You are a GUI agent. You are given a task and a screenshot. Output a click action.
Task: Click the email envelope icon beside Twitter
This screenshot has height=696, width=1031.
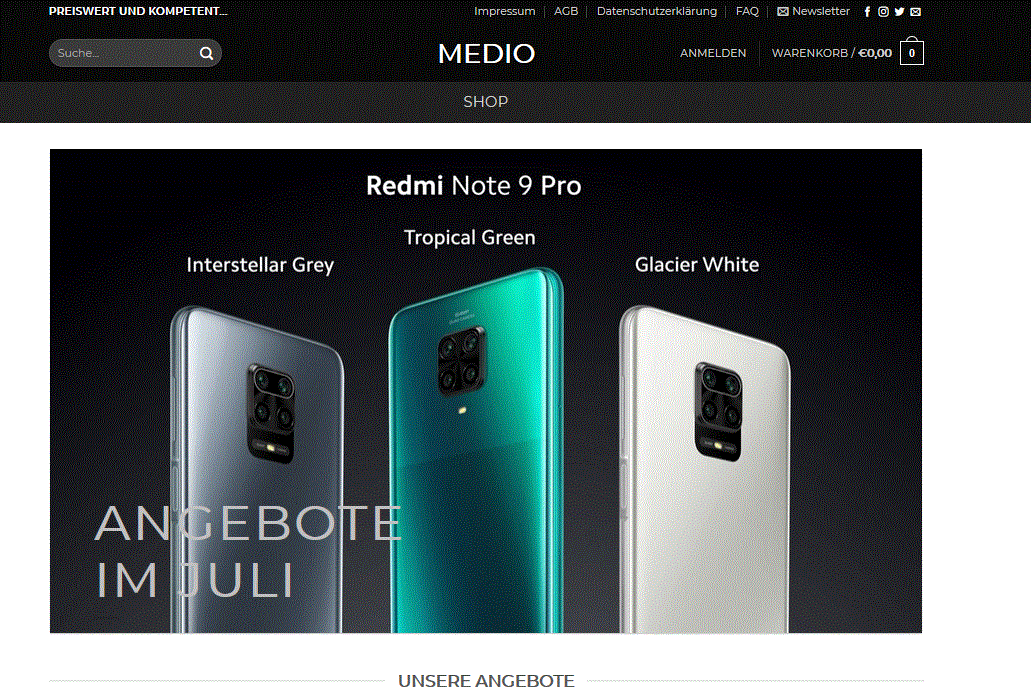(x=915, y=12)
